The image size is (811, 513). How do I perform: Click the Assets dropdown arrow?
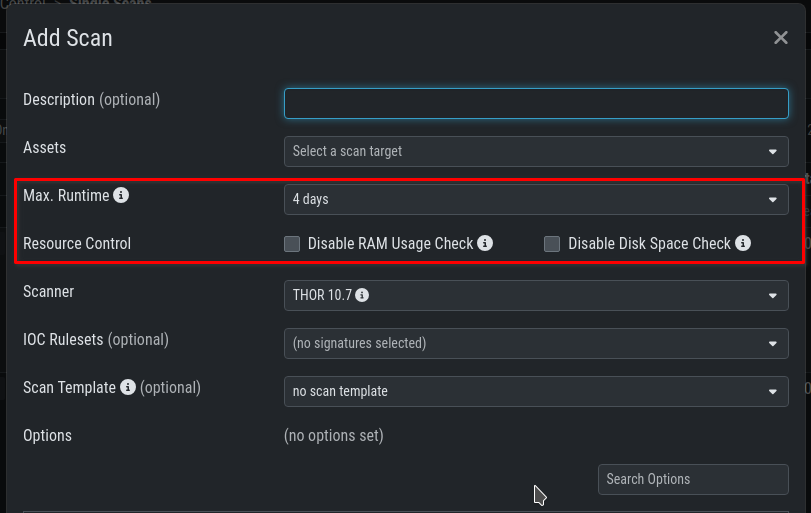pyautogui.click(x=773, y=151)
